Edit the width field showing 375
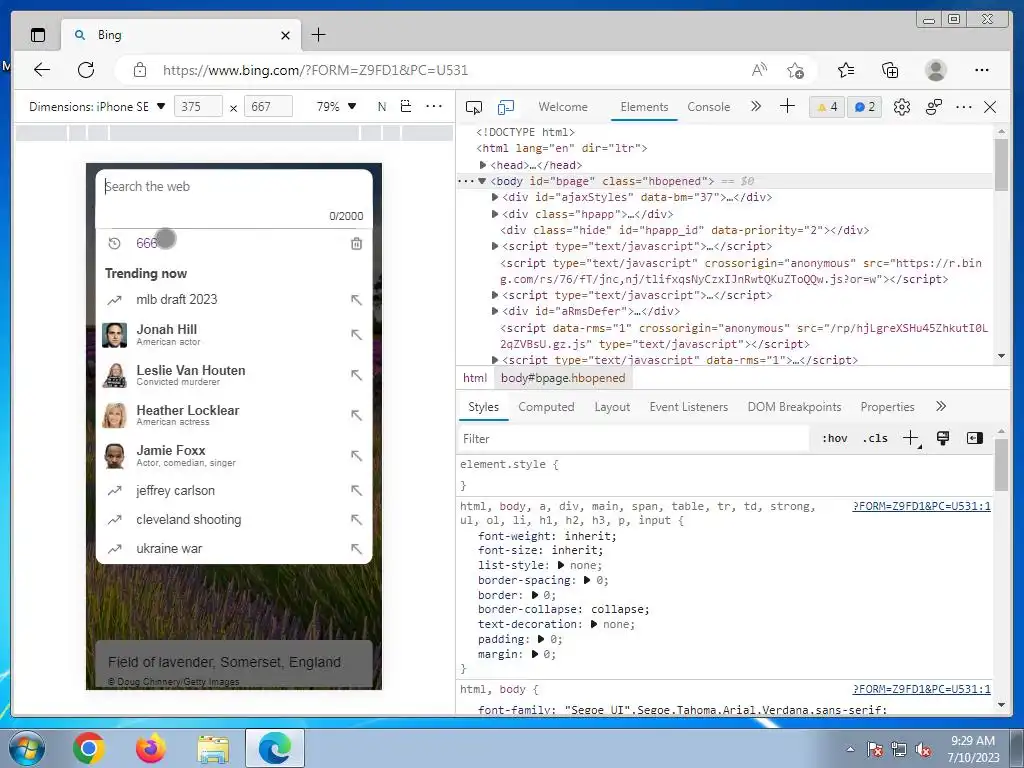 198,106
